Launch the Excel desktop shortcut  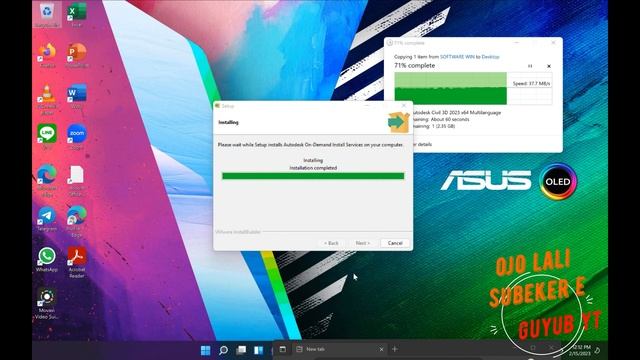click(76, 15)
